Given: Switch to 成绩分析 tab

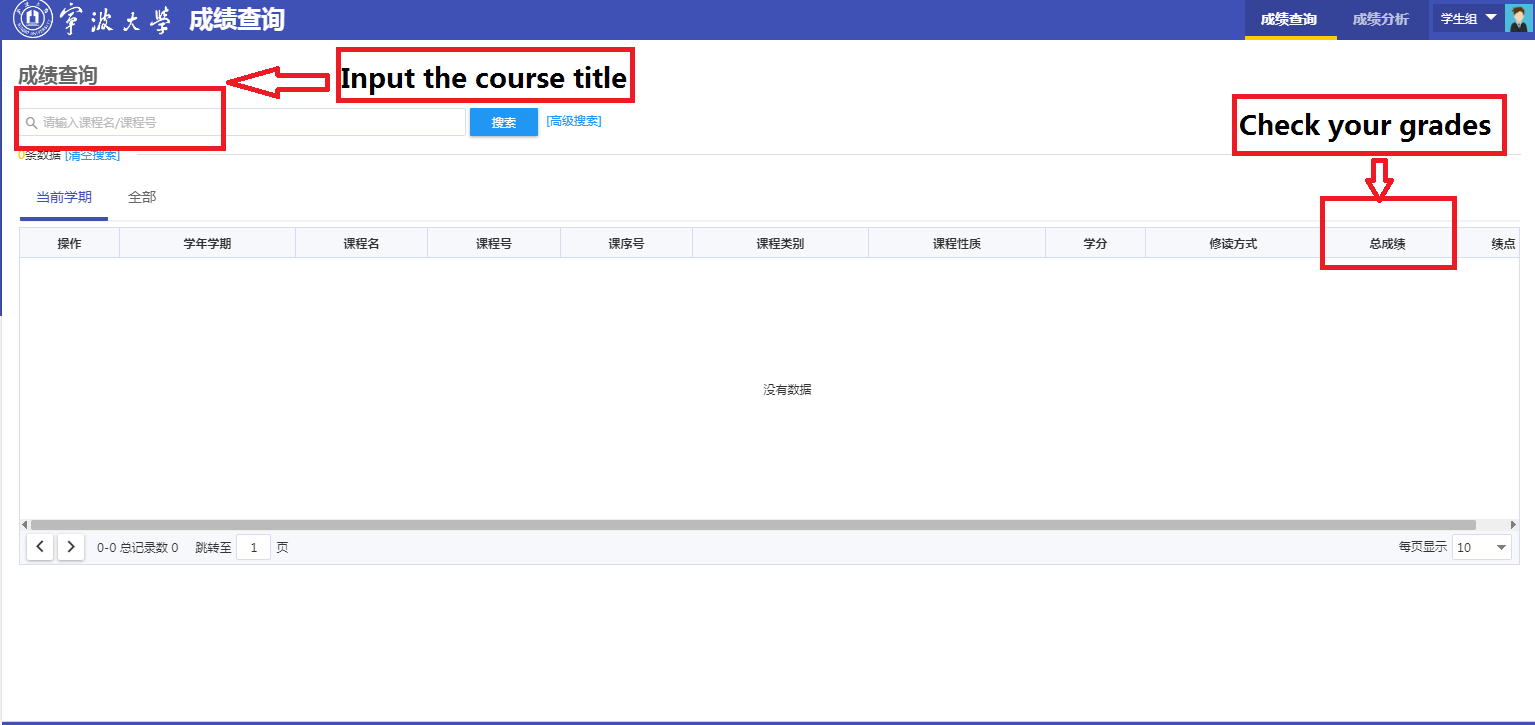Looking at the screenshot, I should point(1380,19).
